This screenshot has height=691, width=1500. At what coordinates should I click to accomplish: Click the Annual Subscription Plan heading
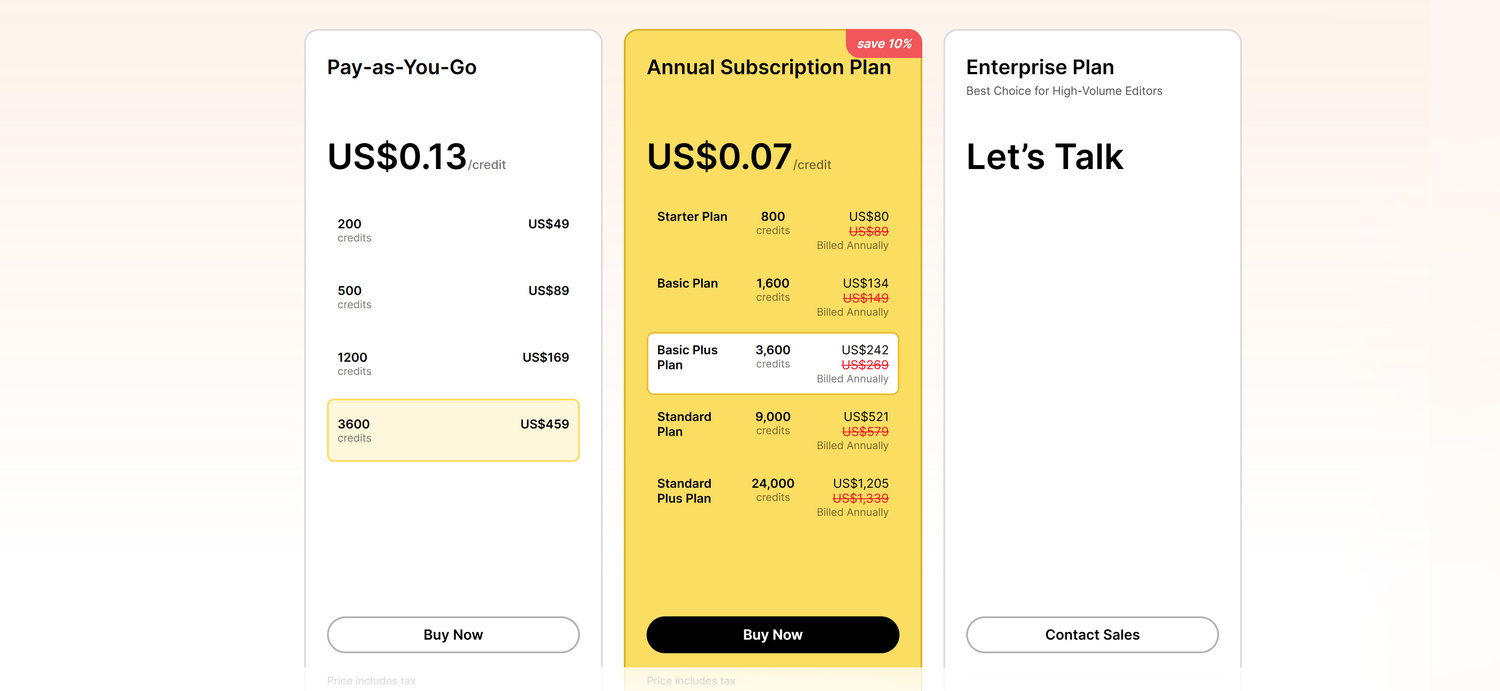pos(768,68)
